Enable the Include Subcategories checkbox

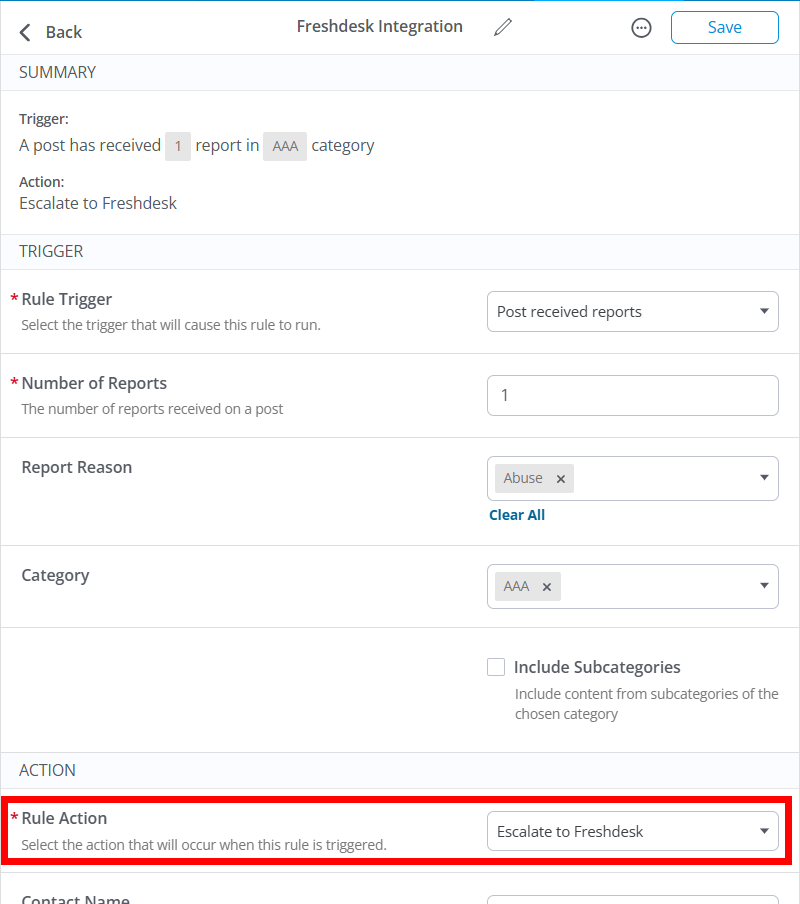(x=496, y=667)
